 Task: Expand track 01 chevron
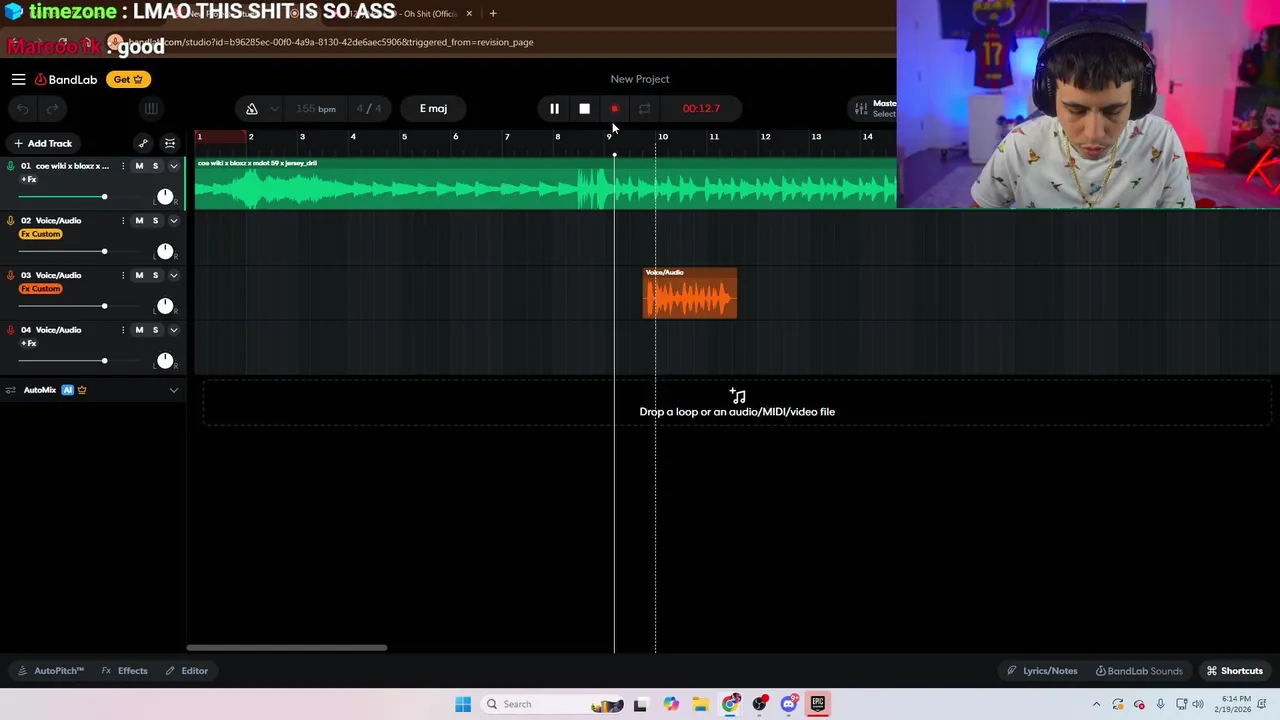pyautogui.click(x=173, y=166)
